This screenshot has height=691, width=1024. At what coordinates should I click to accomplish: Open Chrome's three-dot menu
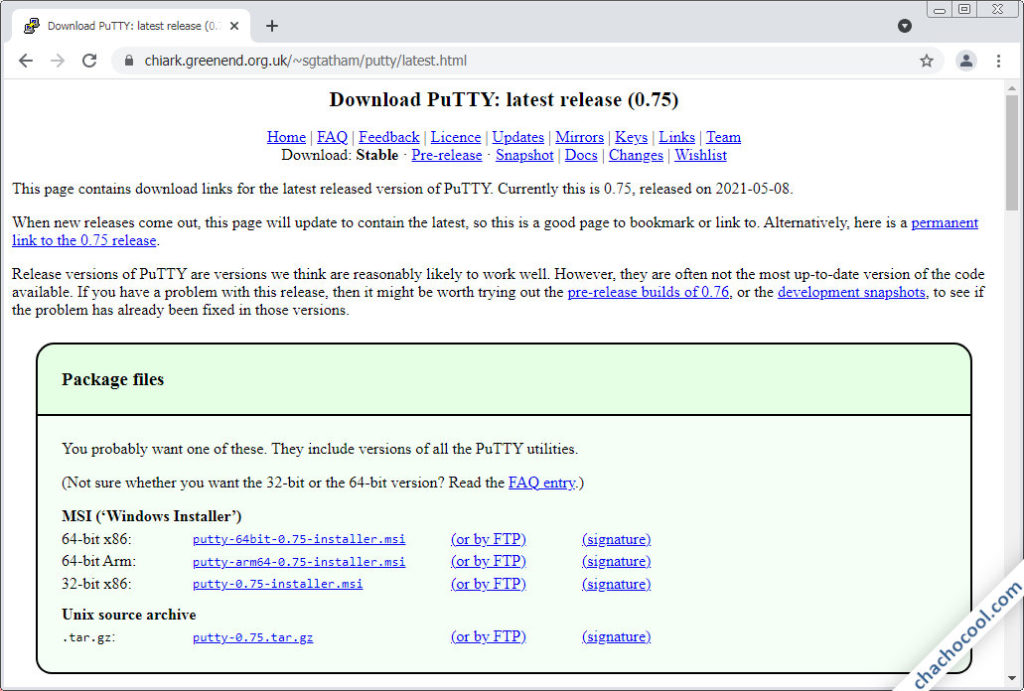pyautogui.click(x=998, y=61)
